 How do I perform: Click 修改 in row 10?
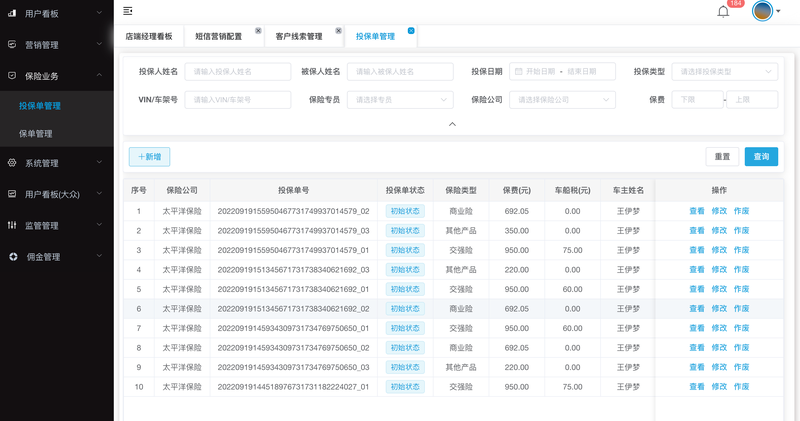719,386
